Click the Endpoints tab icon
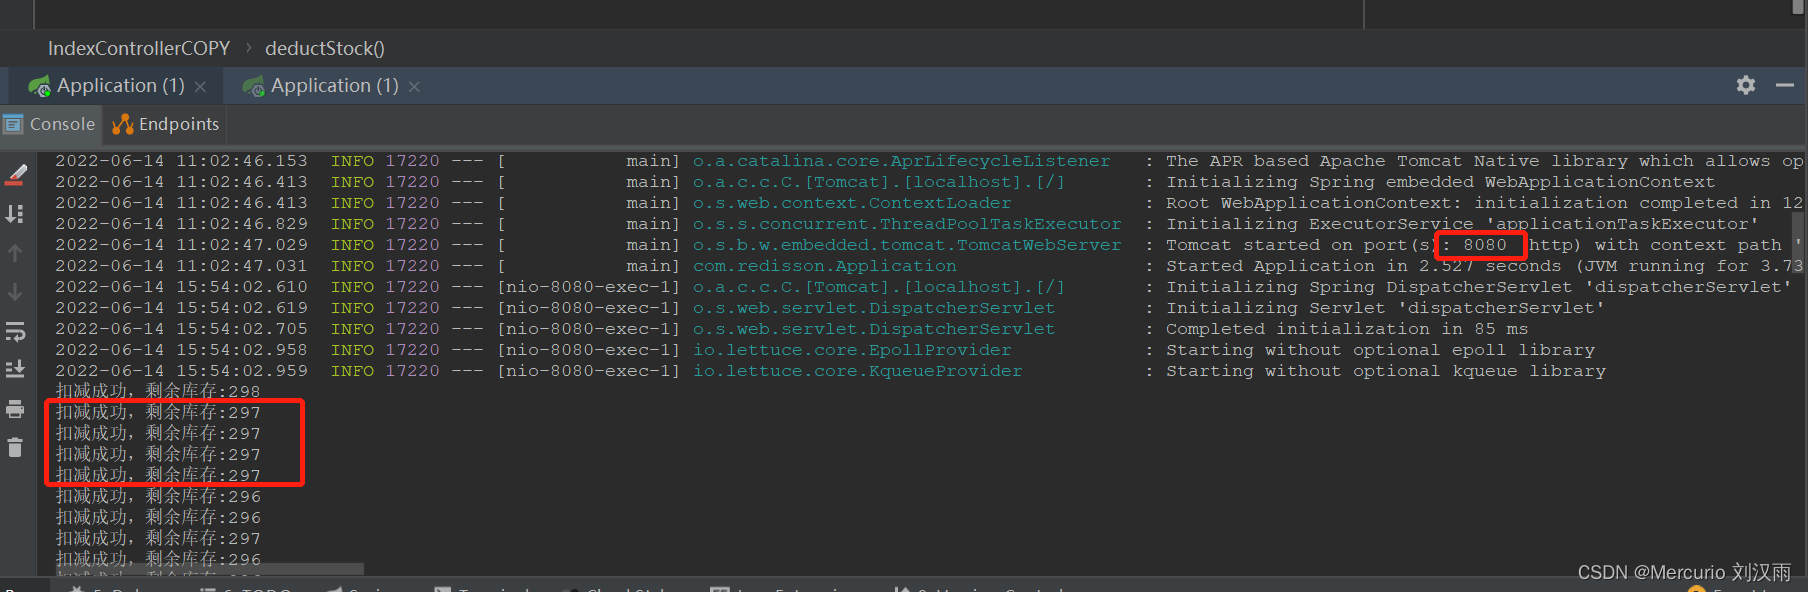1808x592 pixels. pos(123,124)
